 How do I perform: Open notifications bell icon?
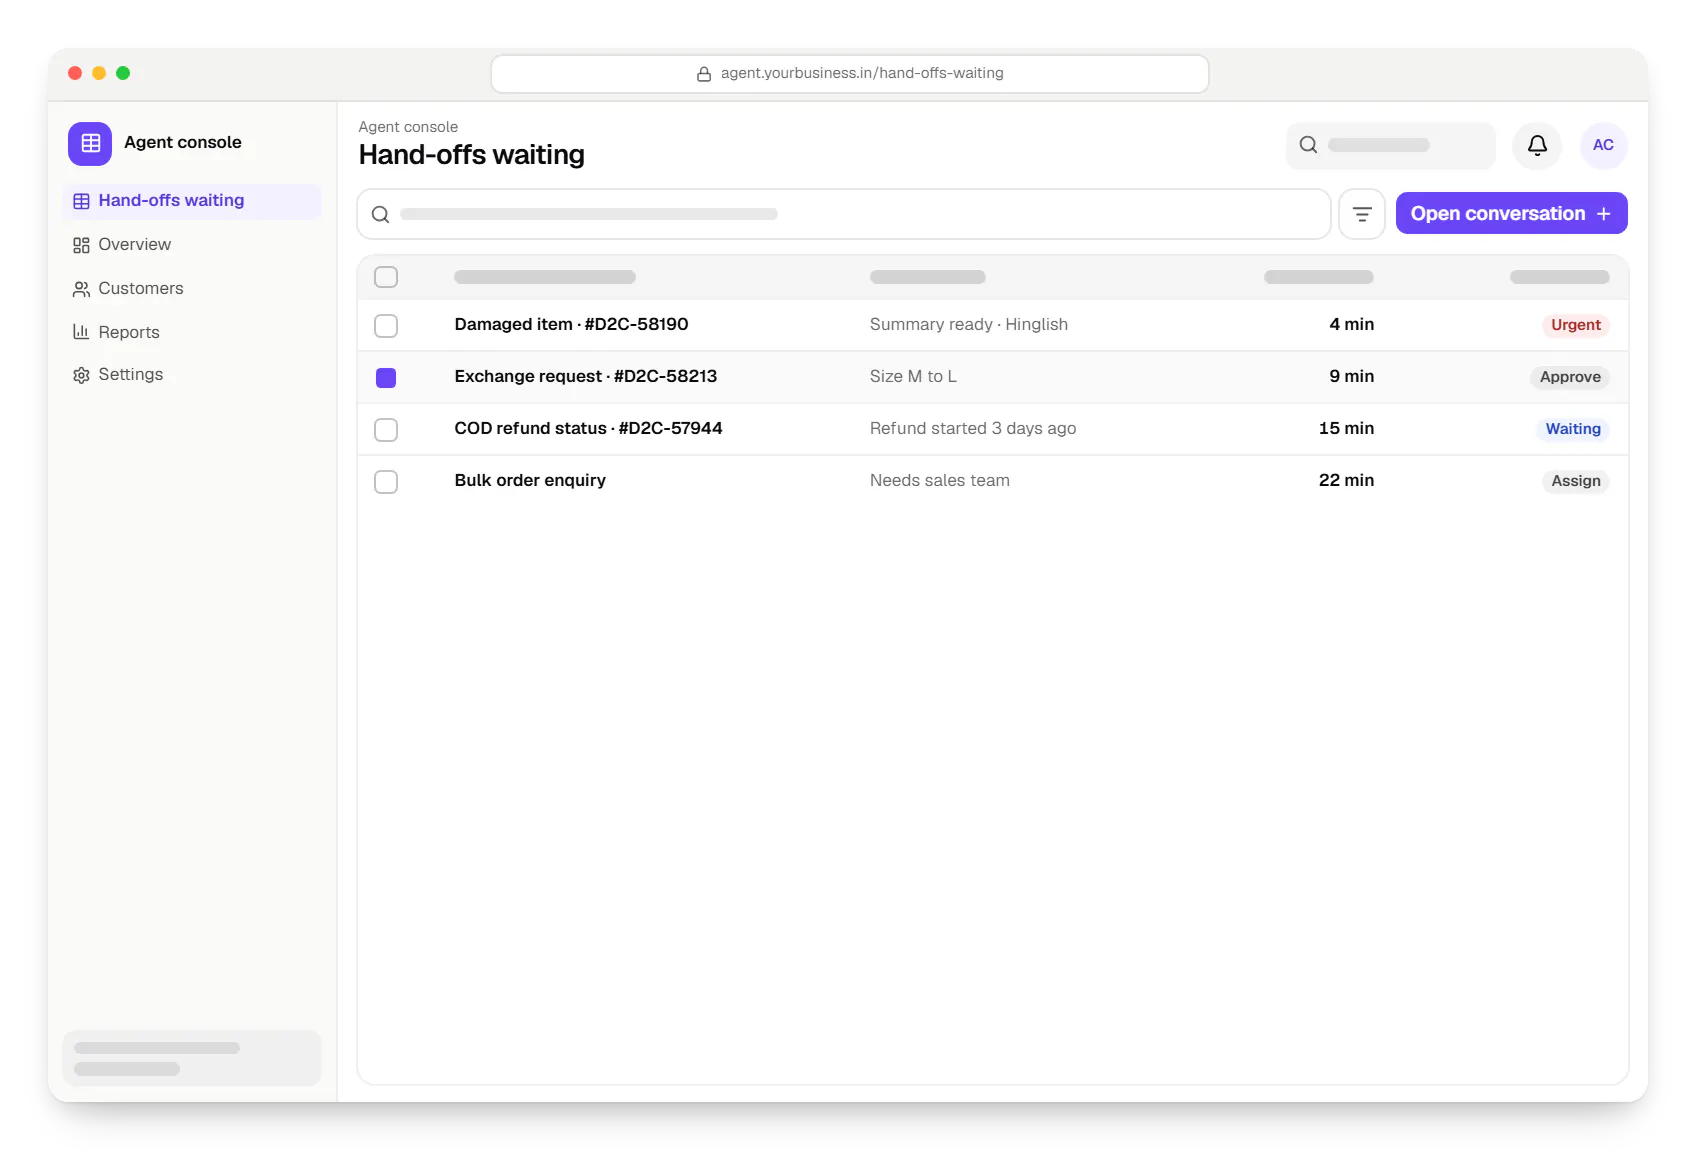[1537, 146]
